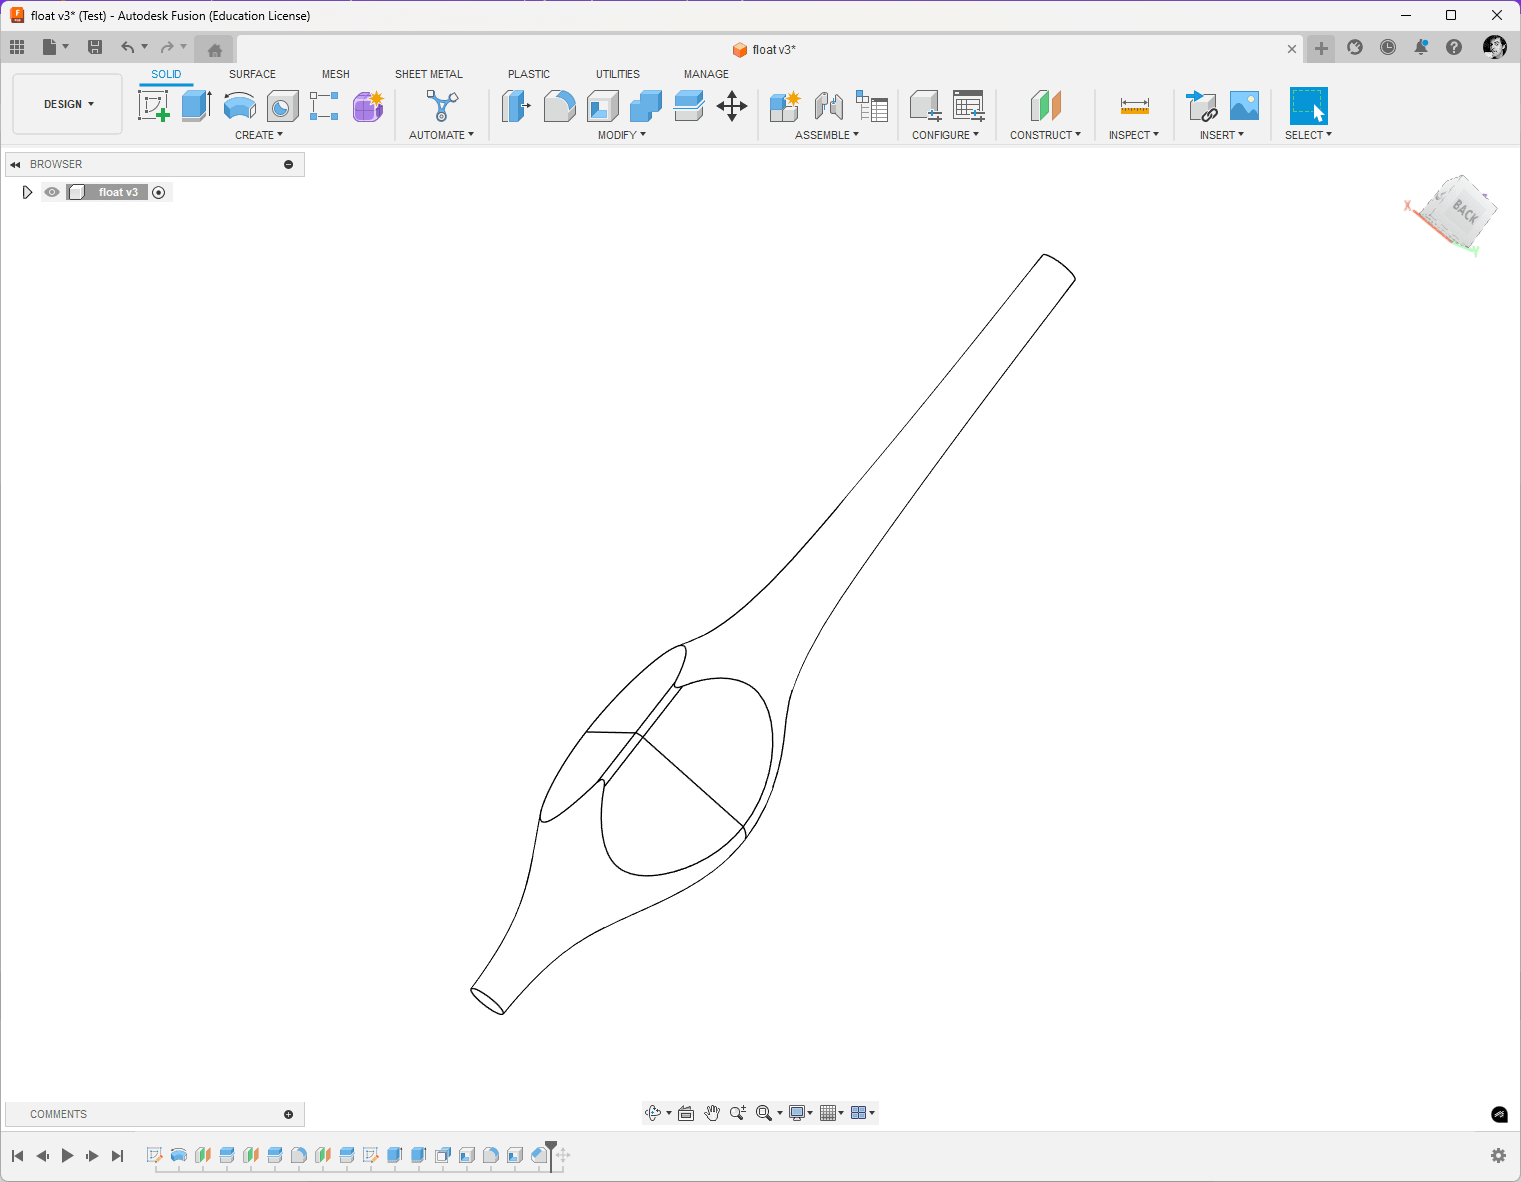Switch to the Surface tab

coord(252,74)
